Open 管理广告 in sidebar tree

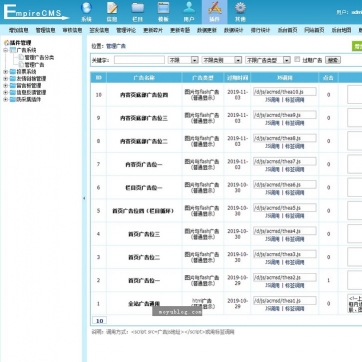[34, 64]
